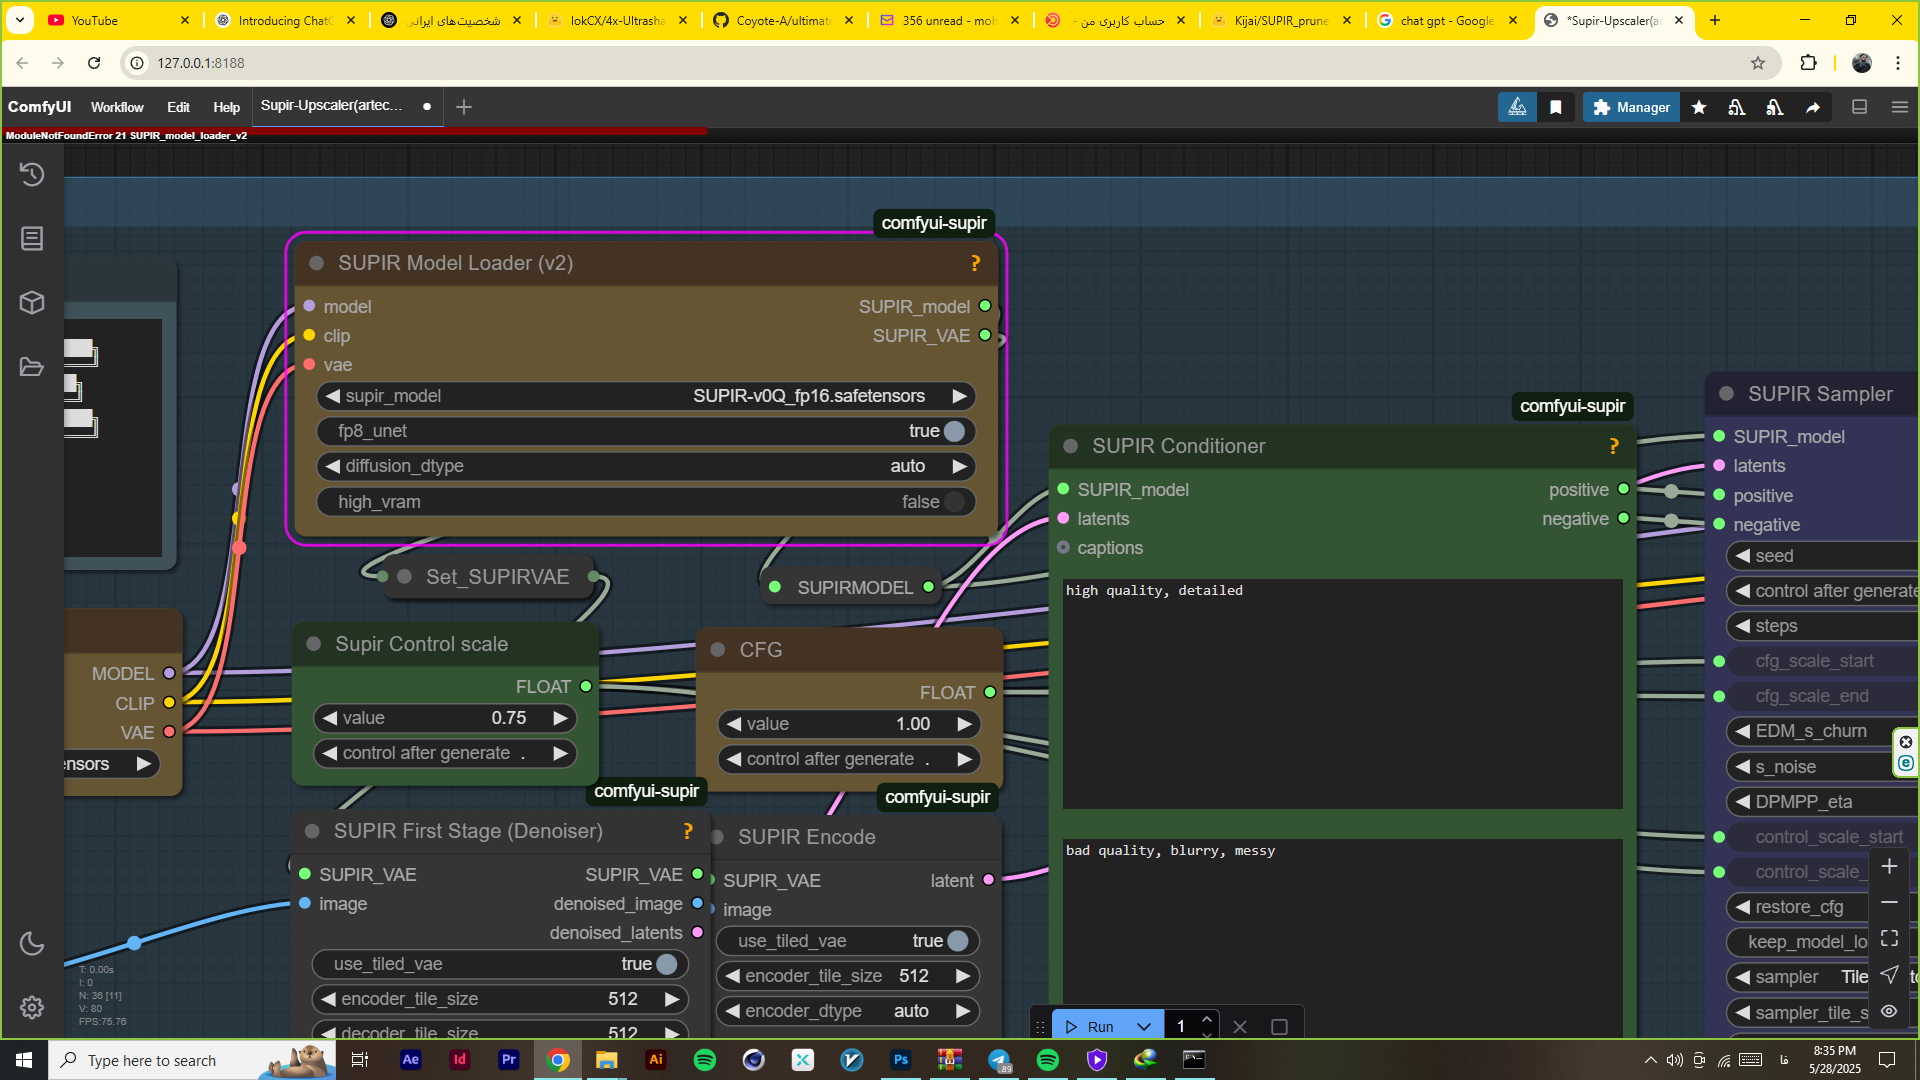
Task: Click the fit view canvas icon
Action: click(1888, 938)
